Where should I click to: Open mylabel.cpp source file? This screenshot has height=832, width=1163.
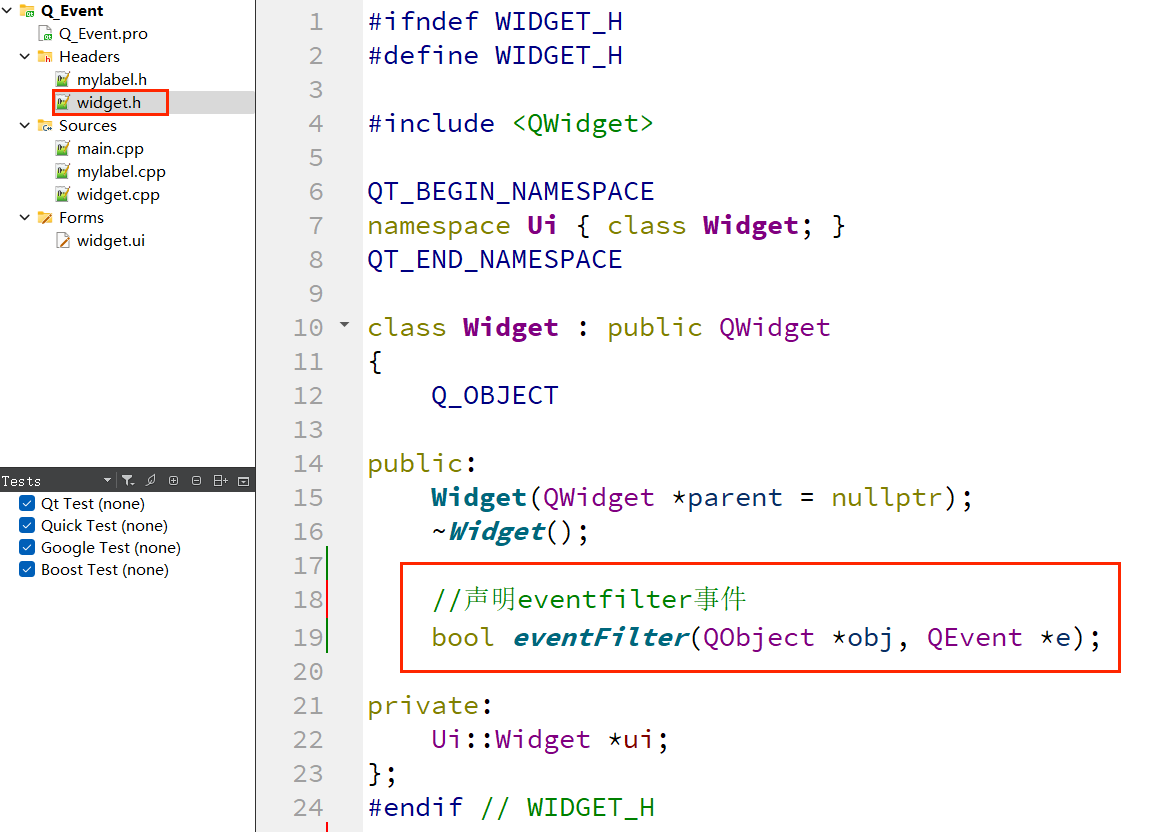[x=121, y=171]
